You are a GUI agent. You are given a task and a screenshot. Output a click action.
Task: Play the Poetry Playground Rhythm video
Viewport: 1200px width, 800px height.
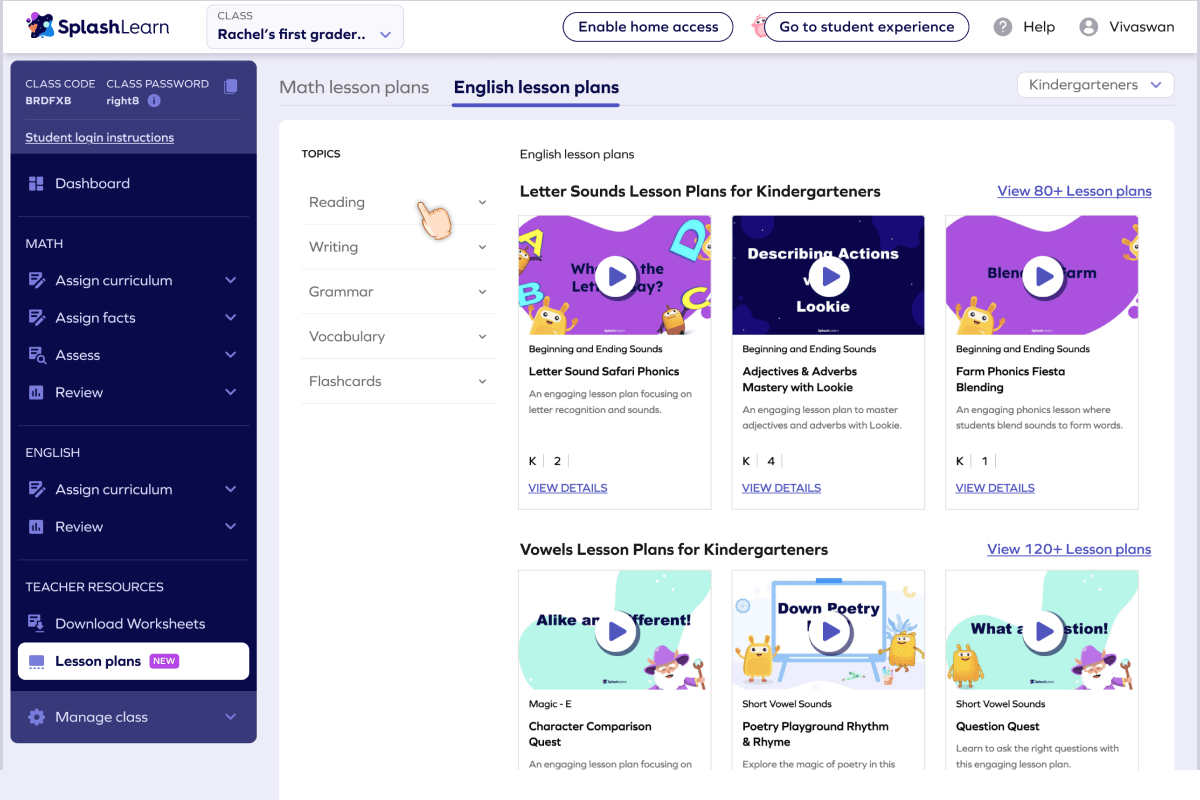tap(828, 631)
